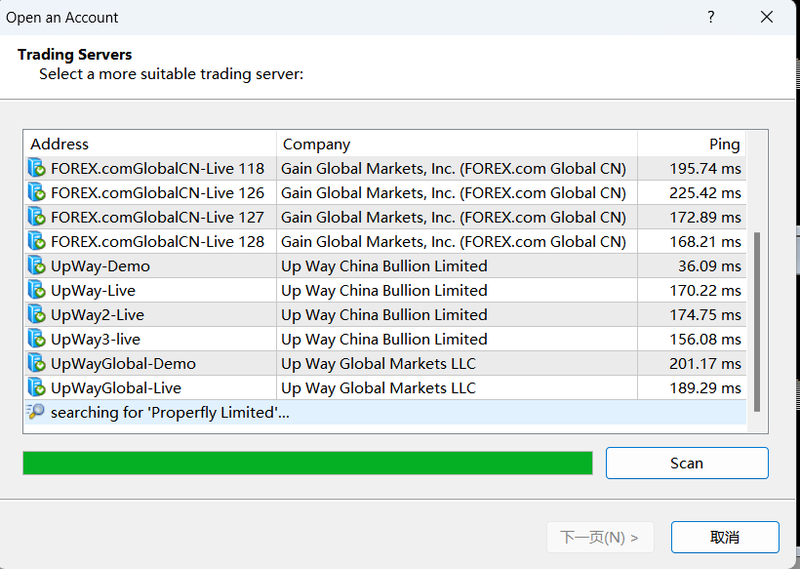Image resolution: width=800 pixels, height=569 pixels.
Task: Click the 195.74 ms ping value
Action: 705,168
